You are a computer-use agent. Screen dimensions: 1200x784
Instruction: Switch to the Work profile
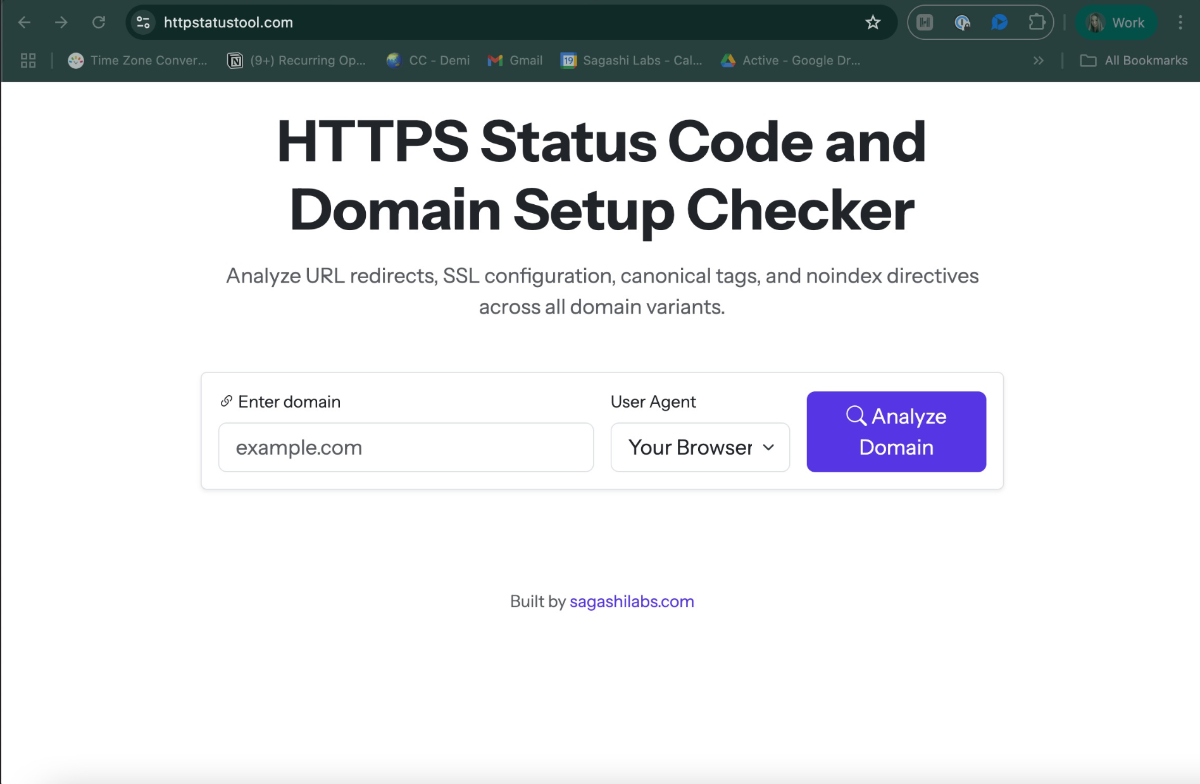tap(1117, 22)
